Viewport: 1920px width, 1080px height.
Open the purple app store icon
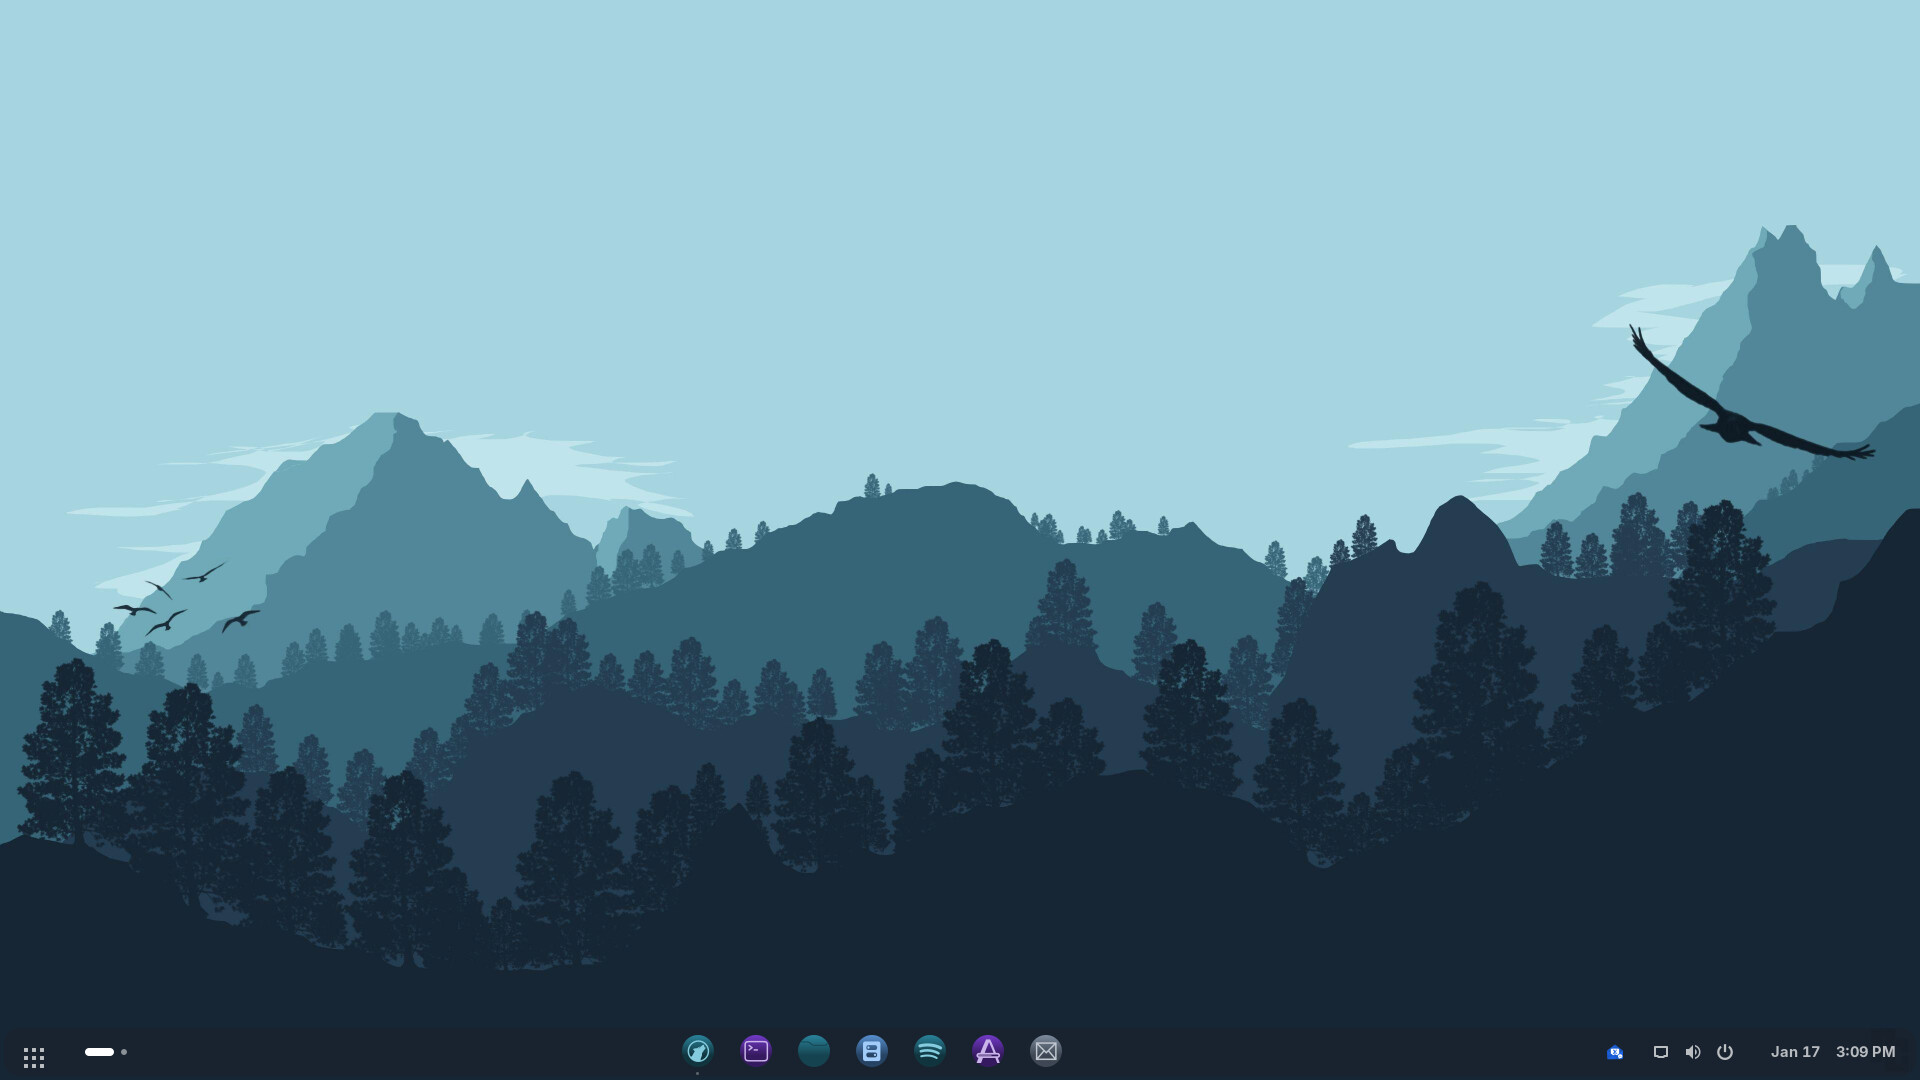[988, 1050]
